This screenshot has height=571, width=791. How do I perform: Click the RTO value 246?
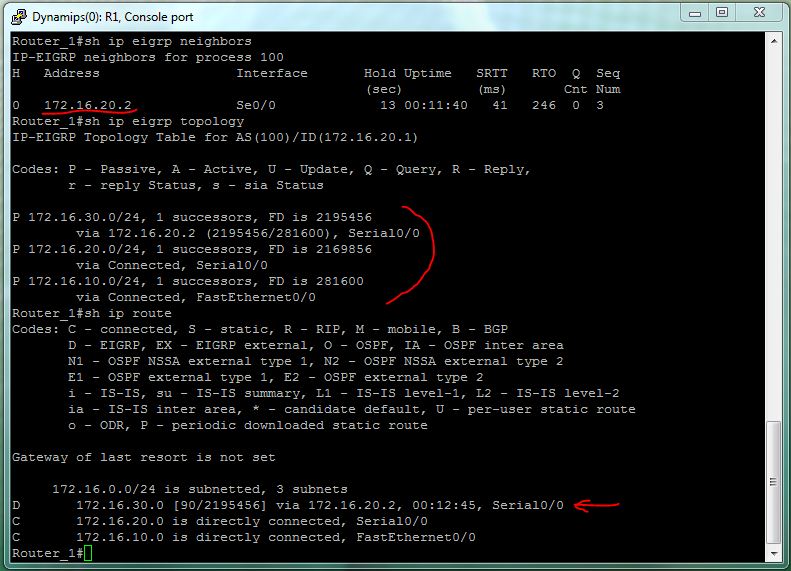(544, 105)
